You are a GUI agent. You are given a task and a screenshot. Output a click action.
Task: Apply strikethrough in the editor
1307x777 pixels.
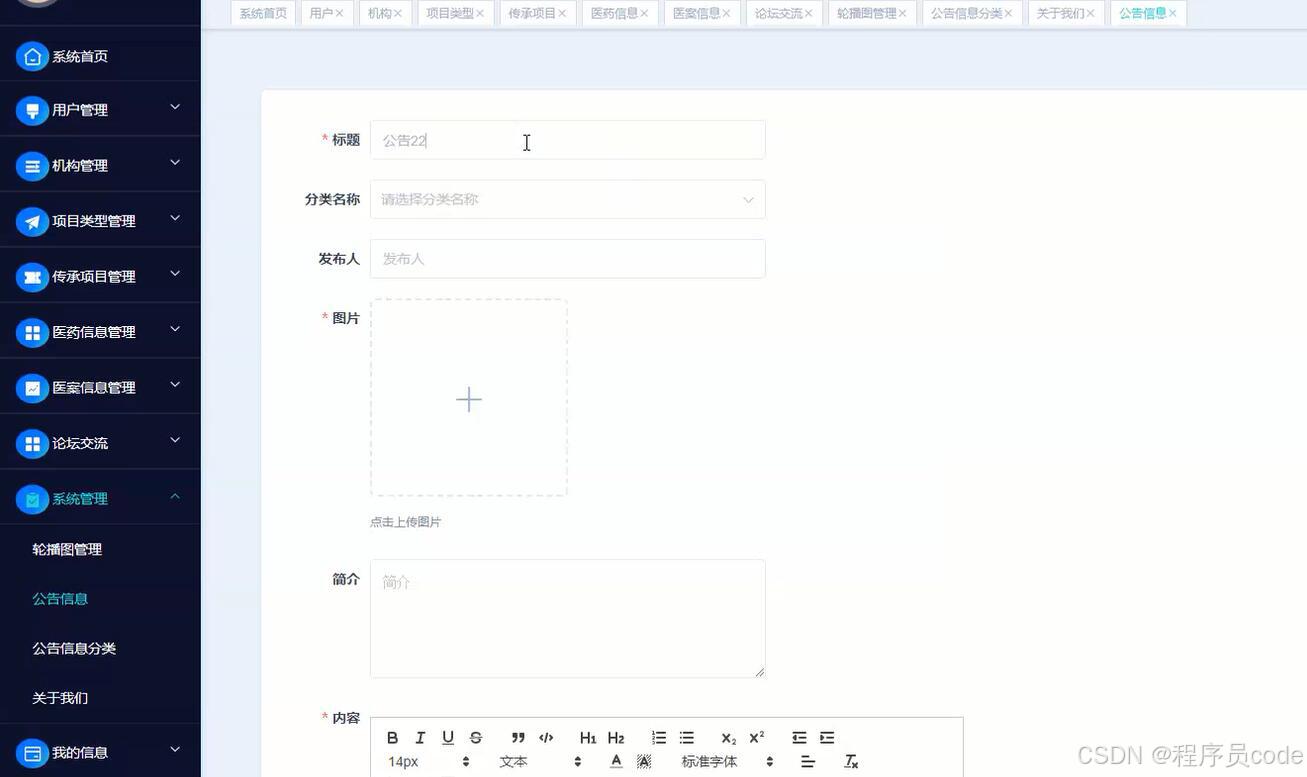(x=476, y=738)
